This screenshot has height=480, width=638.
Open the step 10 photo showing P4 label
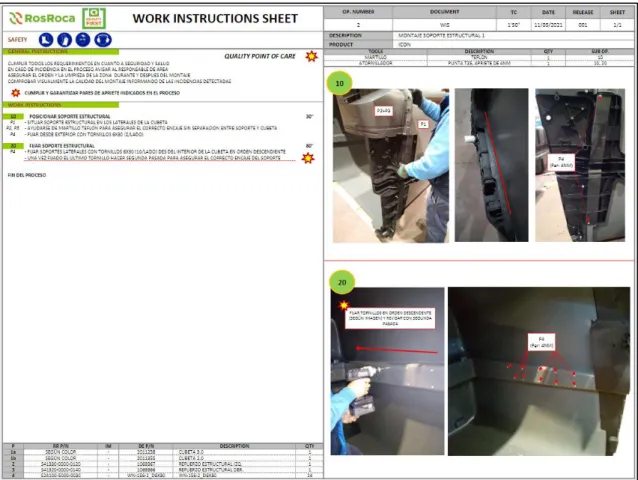tap(580, 165)
